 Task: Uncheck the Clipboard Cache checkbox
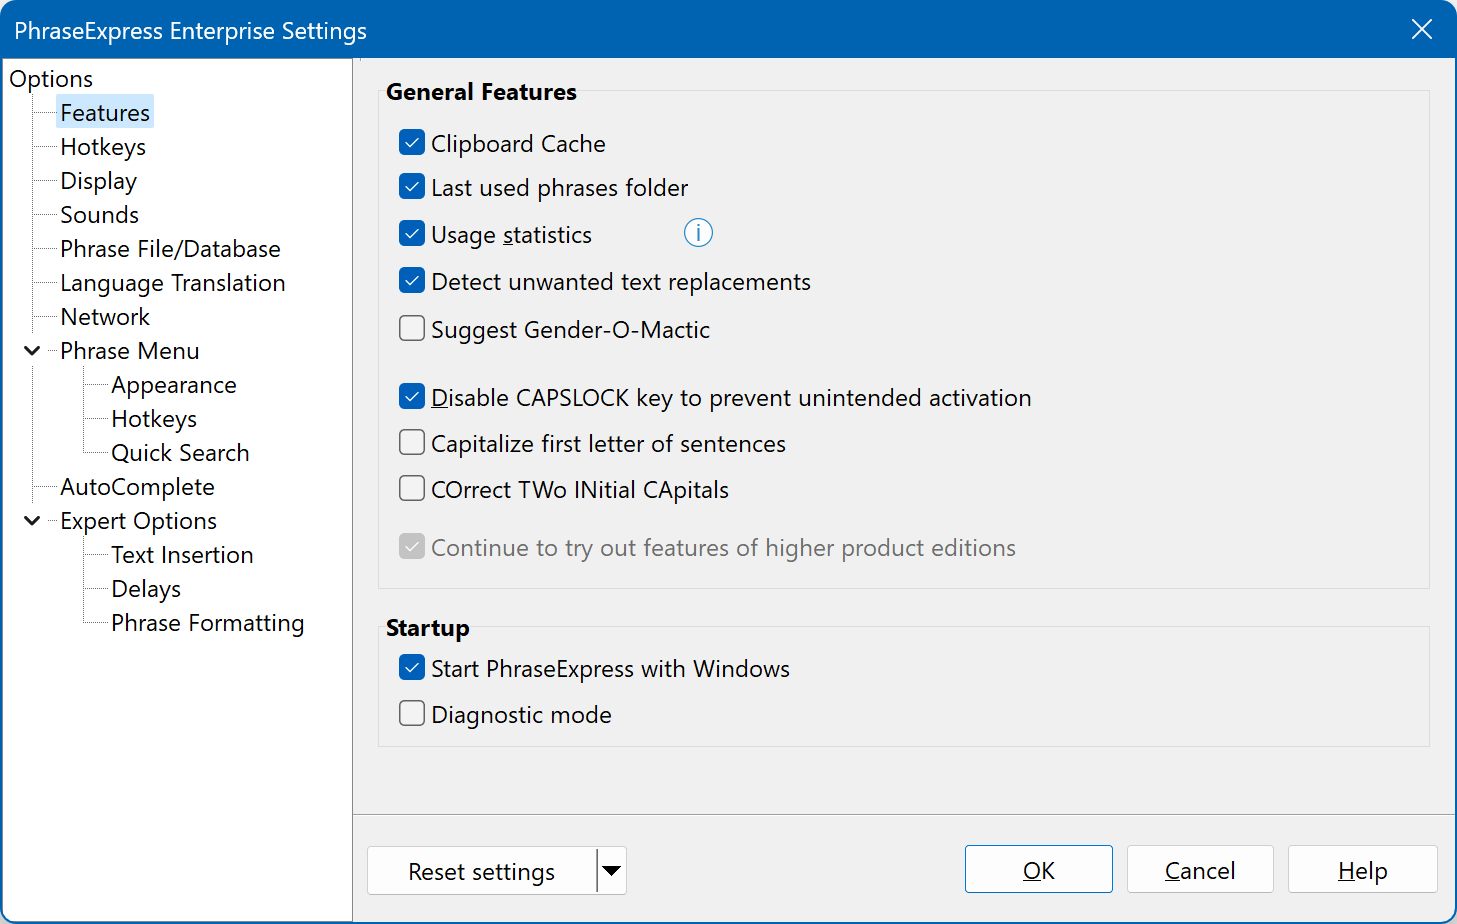pyautogui.click(x=412, y=143)
